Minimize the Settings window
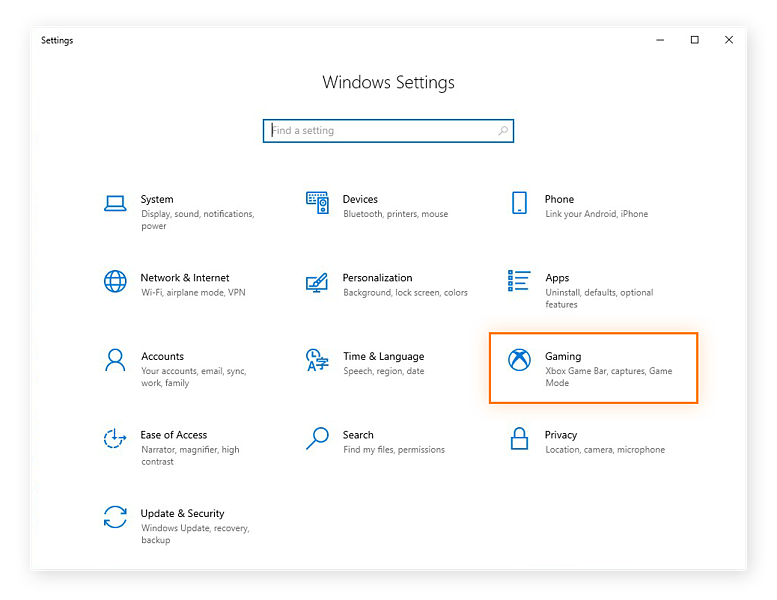 click(x=660, y=40)
